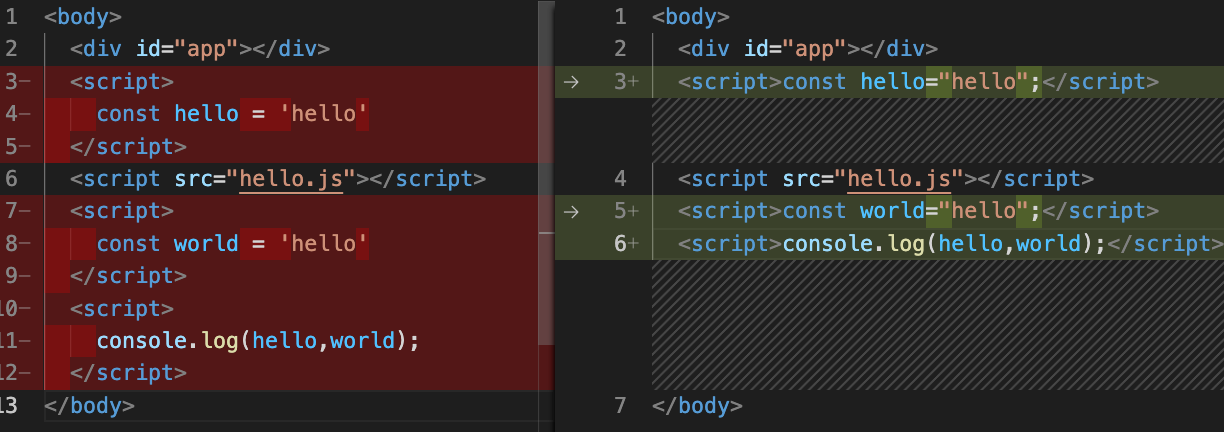Click the <script> tag on original line 7

coord(122,211)
